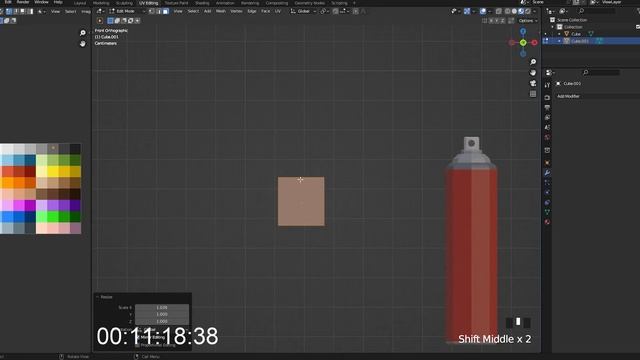Pick the magenta palette swatch
Image resolution: width=640 pixels, height=360 pixels.
tap(19, 205)
